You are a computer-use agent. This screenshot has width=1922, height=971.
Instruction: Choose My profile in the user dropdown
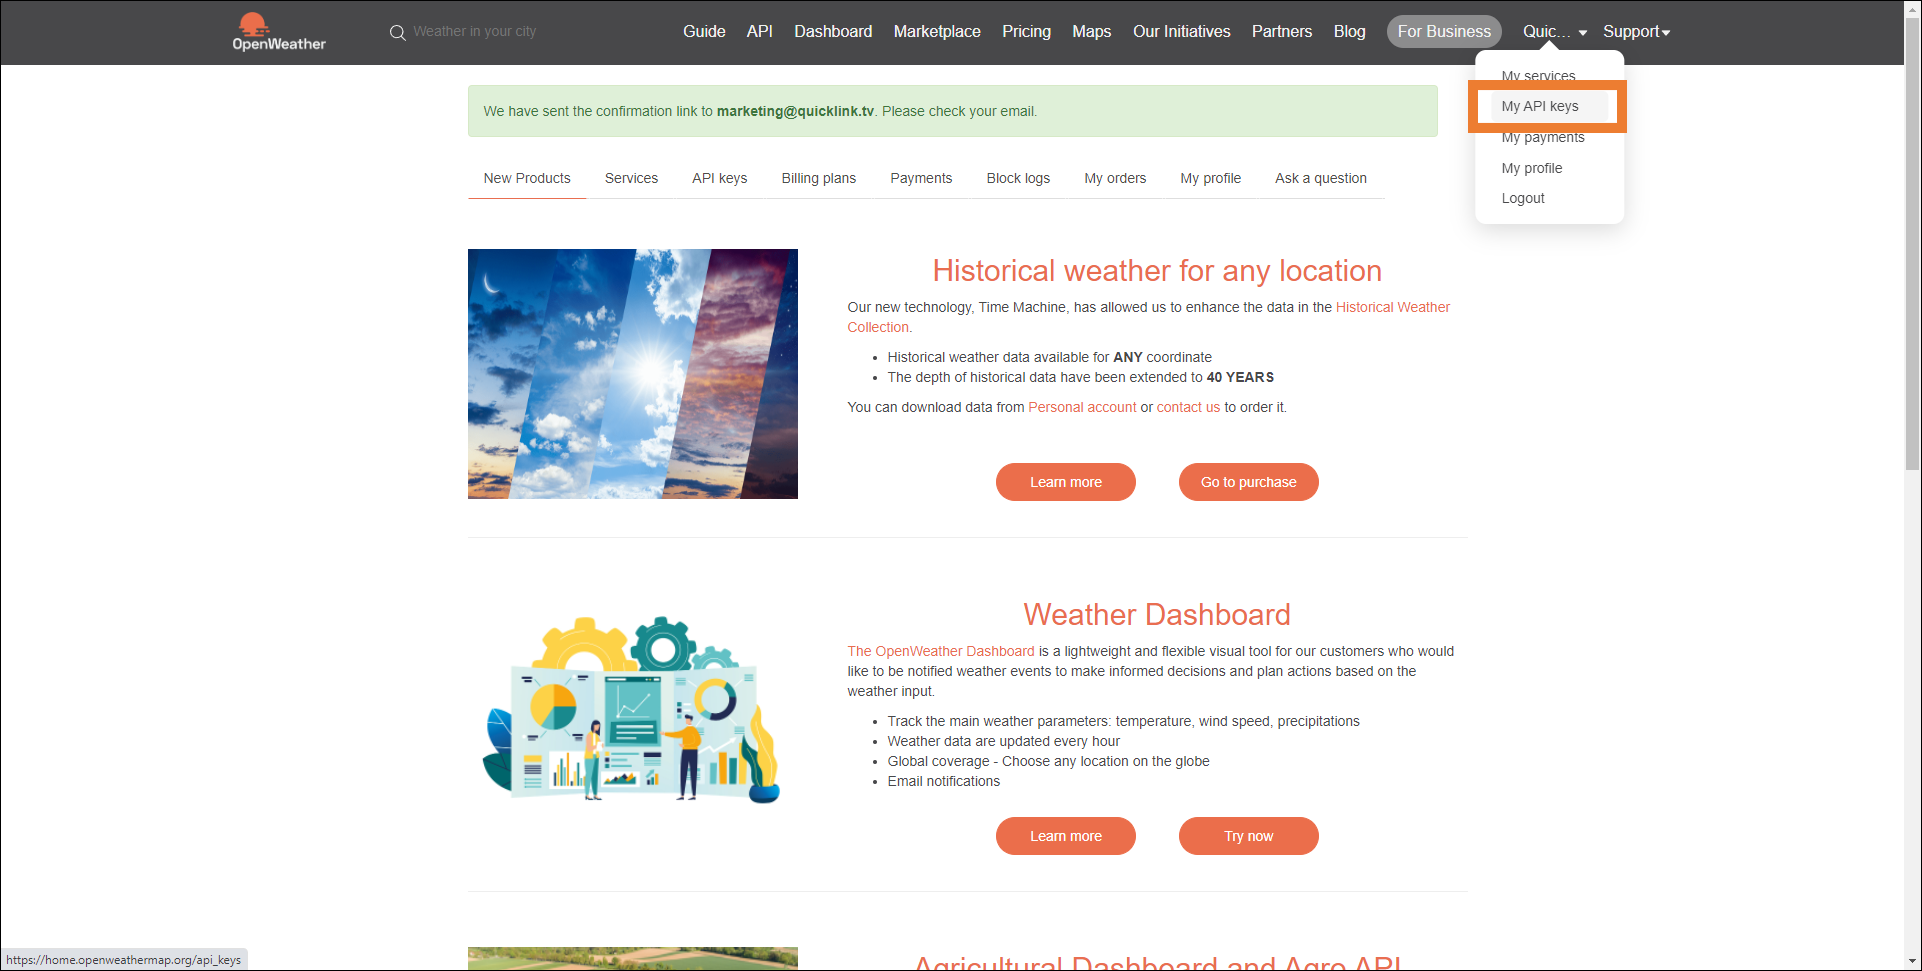(1532, 168)
